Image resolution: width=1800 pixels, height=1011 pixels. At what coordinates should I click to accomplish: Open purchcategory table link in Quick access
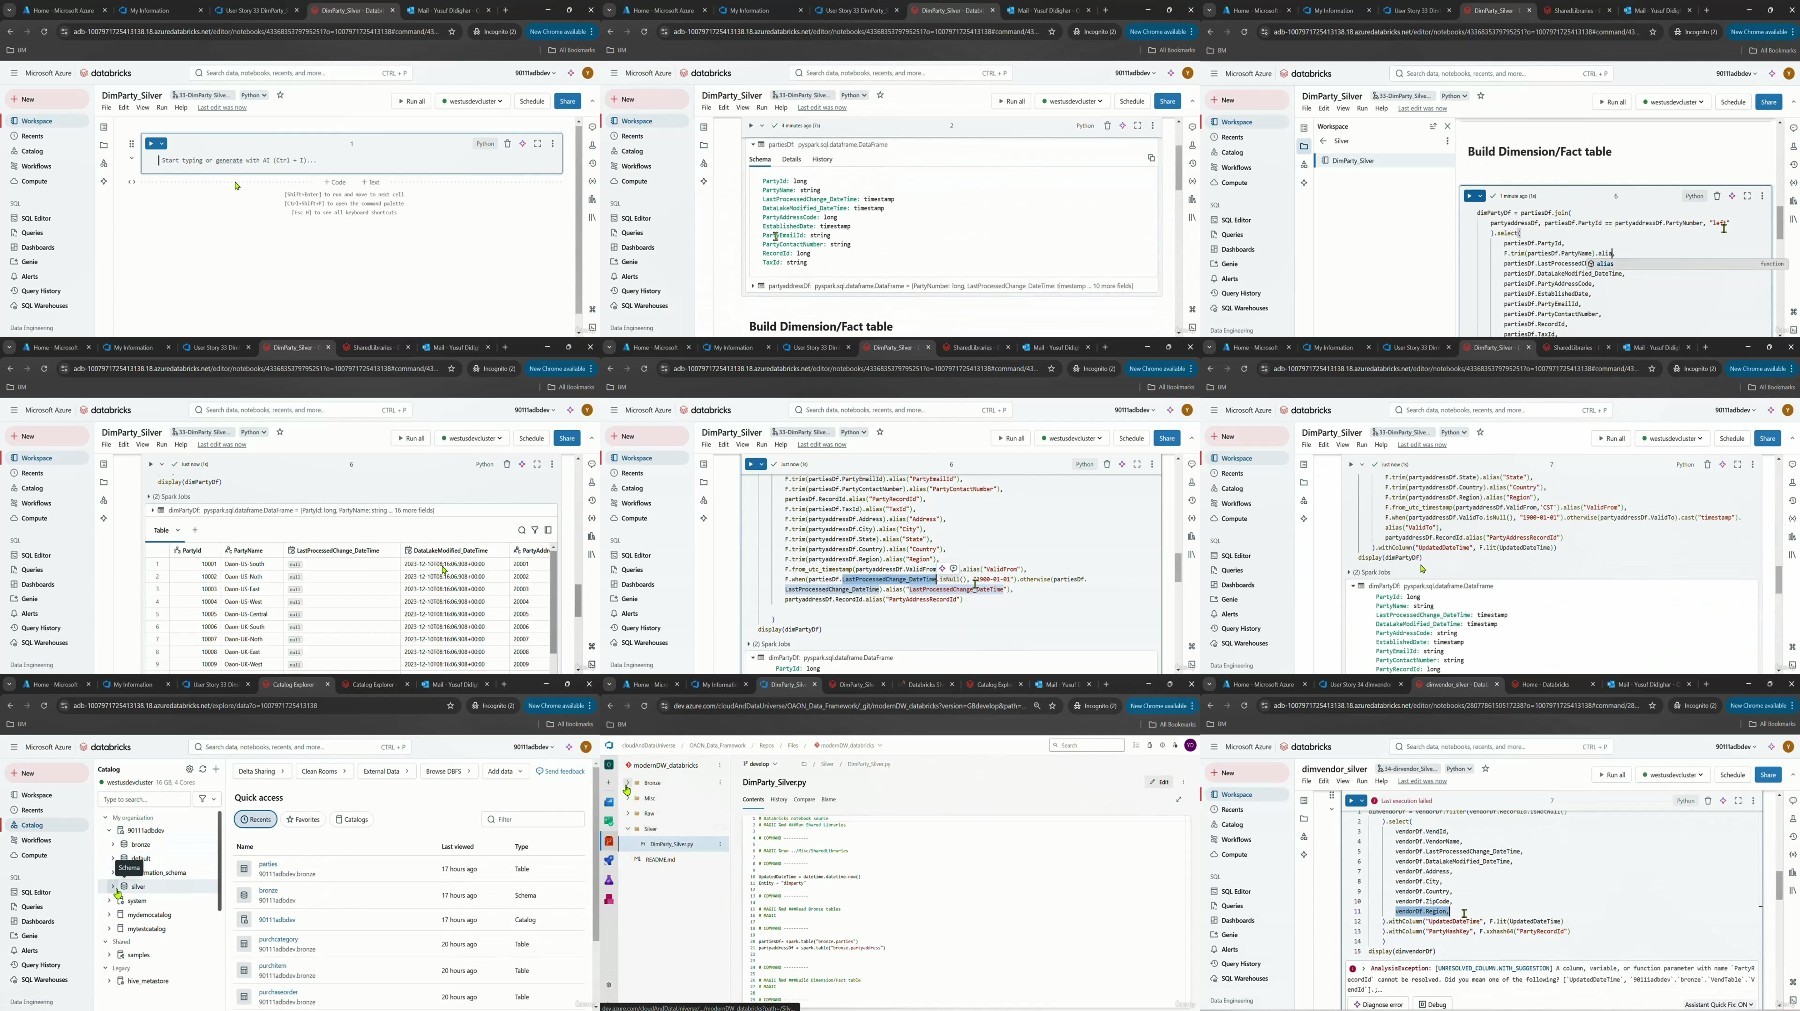point(278,939)
